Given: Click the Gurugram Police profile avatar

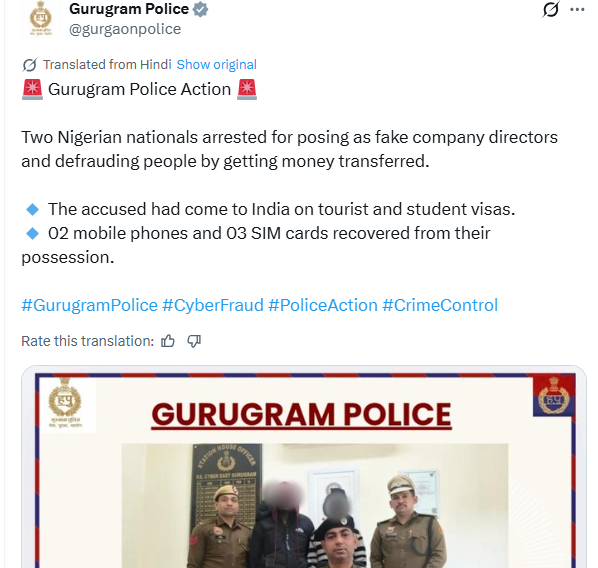Looking at the screenshot, I should [41, 19].
